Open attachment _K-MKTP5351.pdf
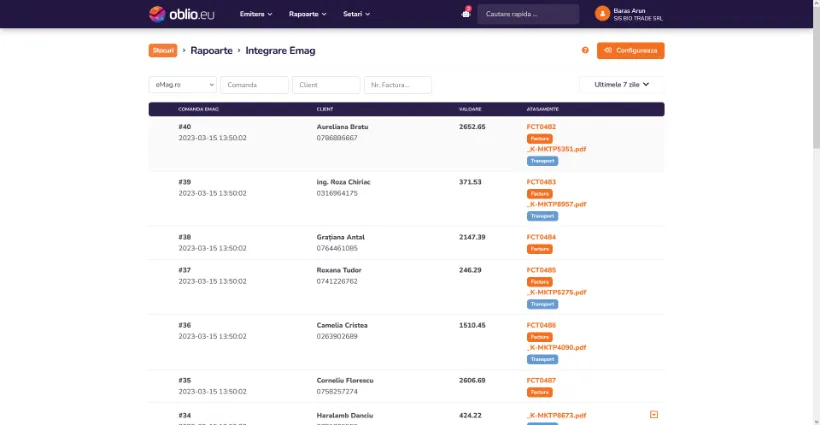The width and height of the screenshot is (820, 425). 556,149
